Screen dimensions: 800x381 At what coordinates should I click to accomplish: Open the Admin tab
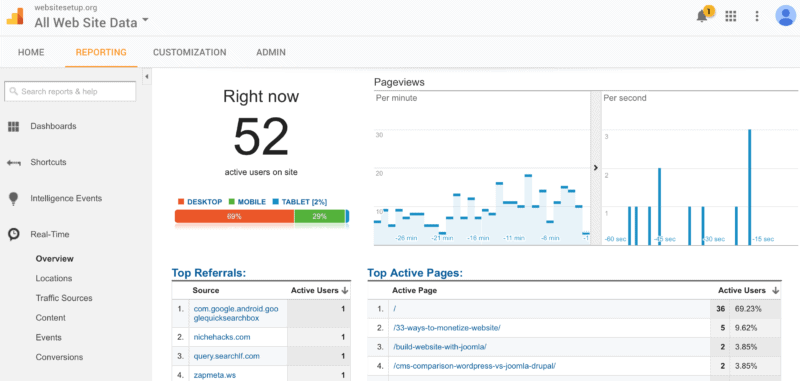[271, 52]
